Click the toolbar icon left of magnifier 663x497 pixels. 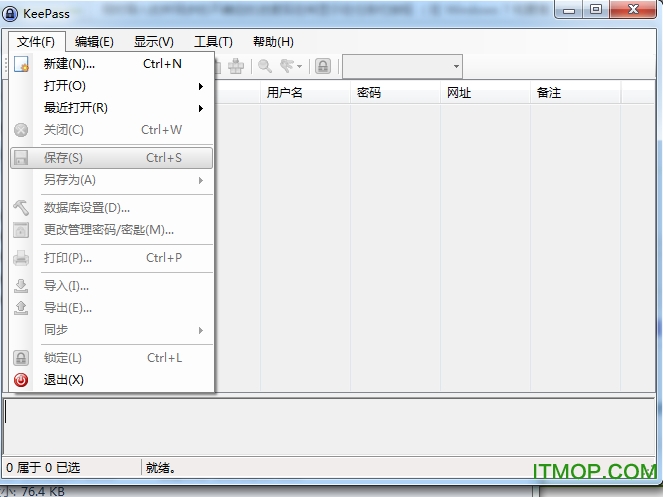(236, 66)
